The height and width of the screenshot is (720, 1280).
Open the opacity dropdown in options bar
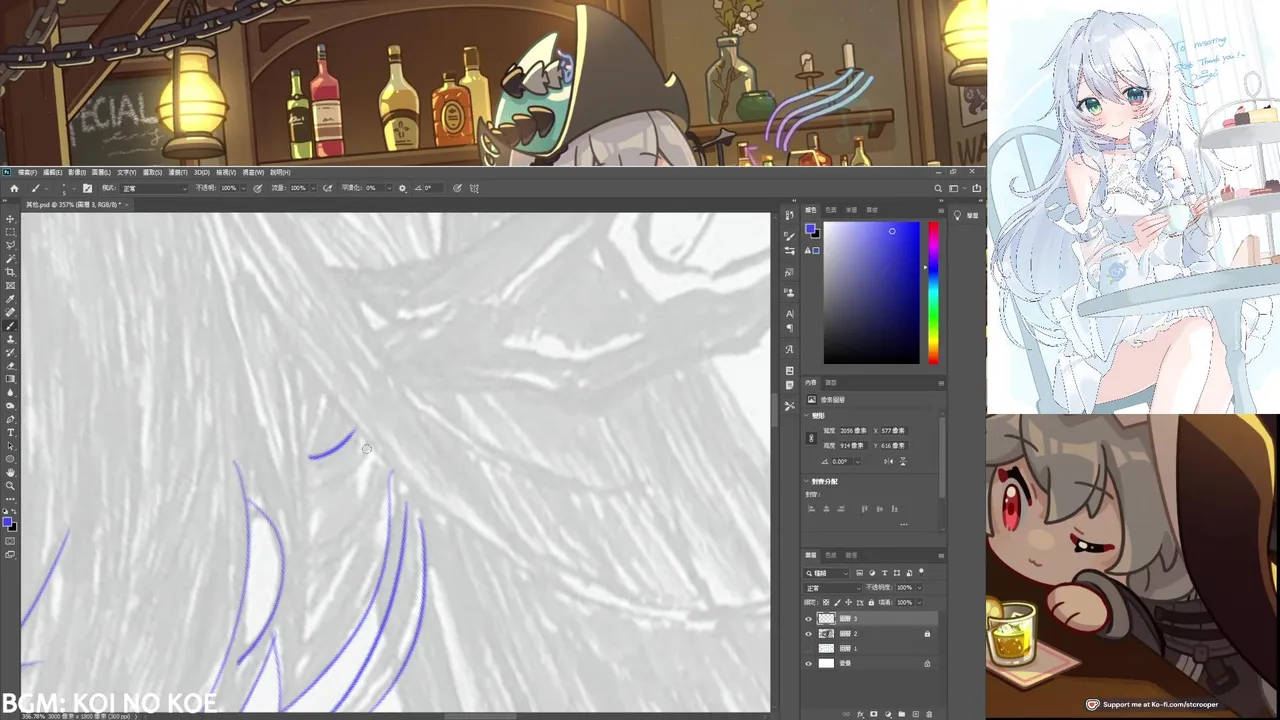[244, 188]
